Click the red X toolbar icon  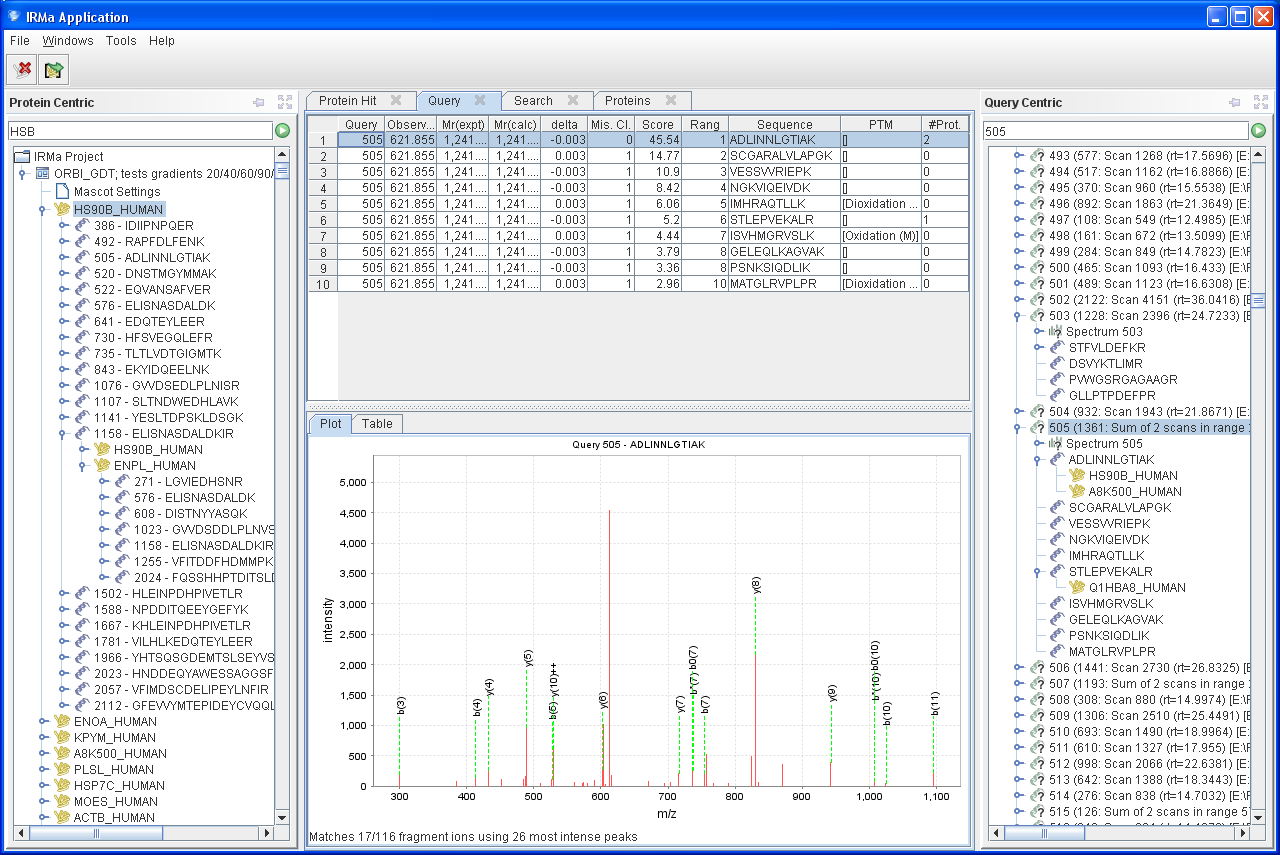pos(22,69)
